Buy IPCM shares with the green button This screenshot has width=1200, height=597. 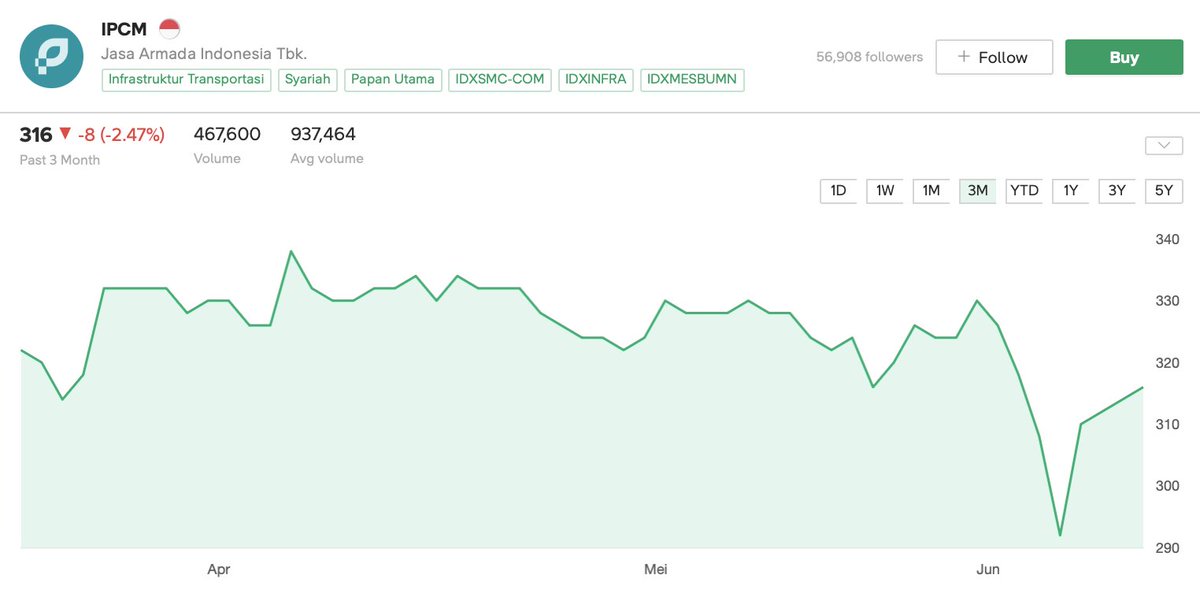click(x=1124, y=57)
